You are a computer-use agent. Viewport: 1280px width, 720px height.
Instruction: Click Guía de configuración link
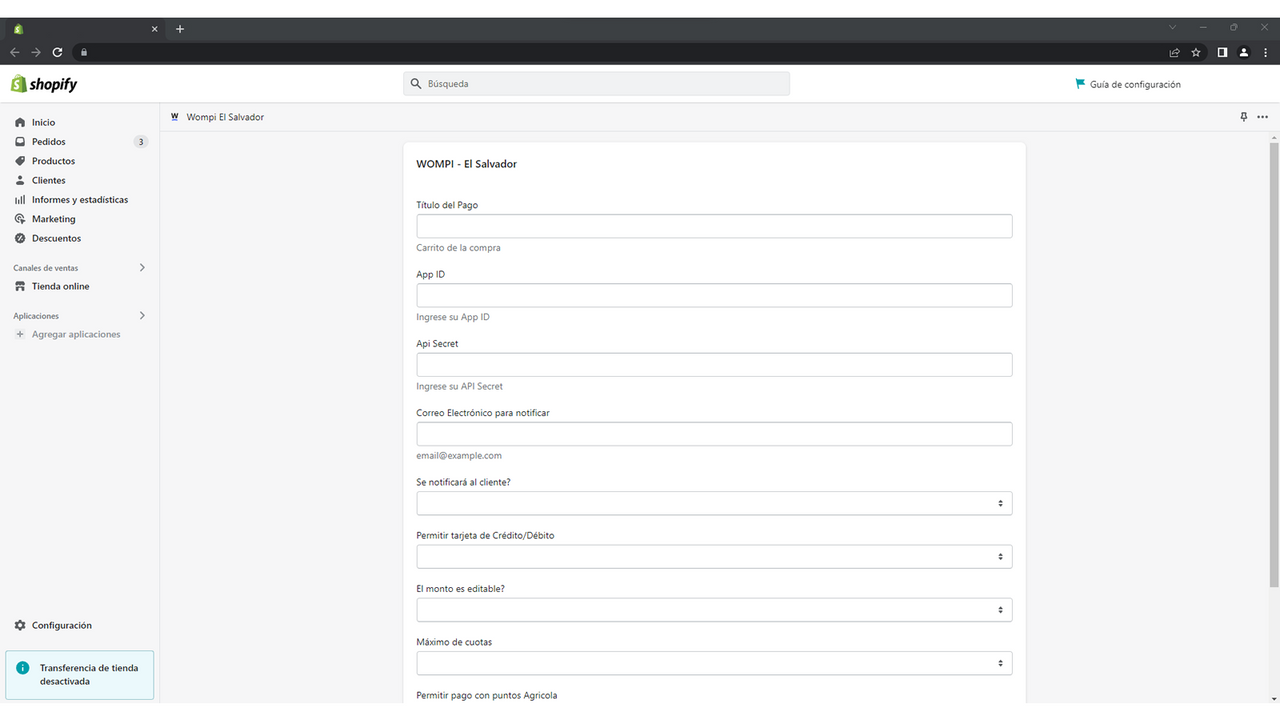tap(1135, 85)
